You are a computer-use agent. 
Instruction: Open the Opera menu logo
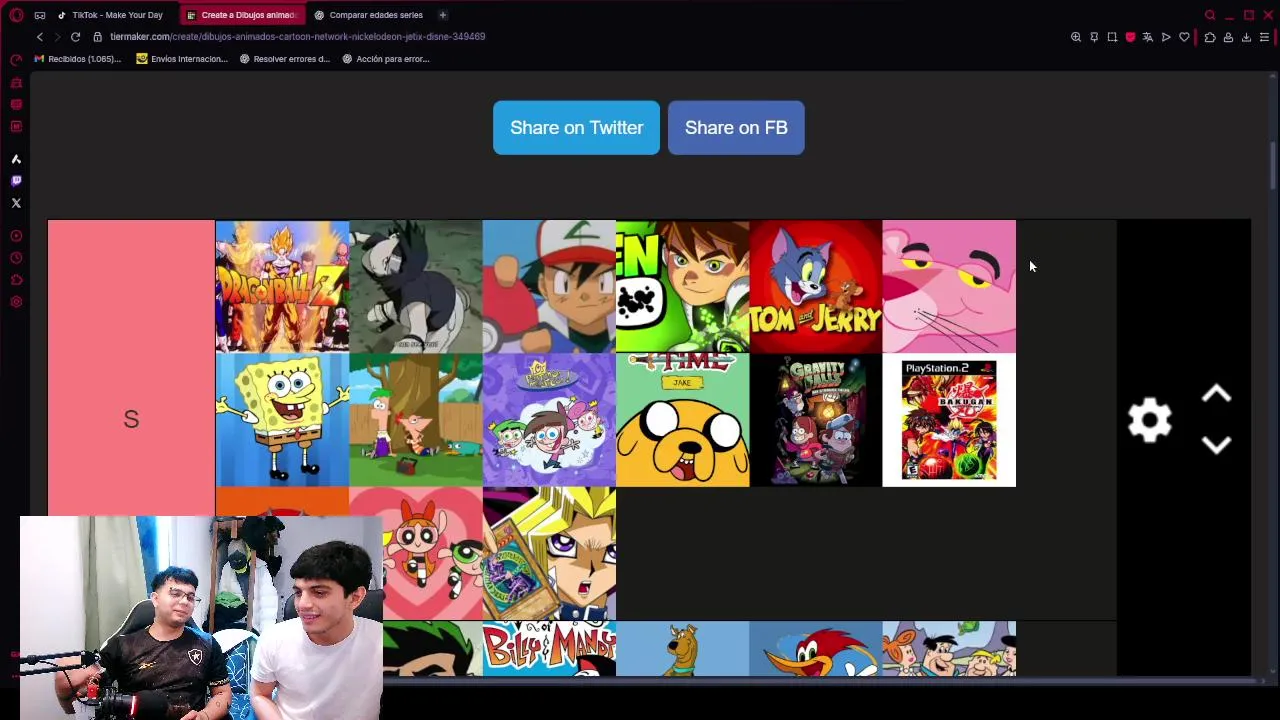[x=16, y=15]
